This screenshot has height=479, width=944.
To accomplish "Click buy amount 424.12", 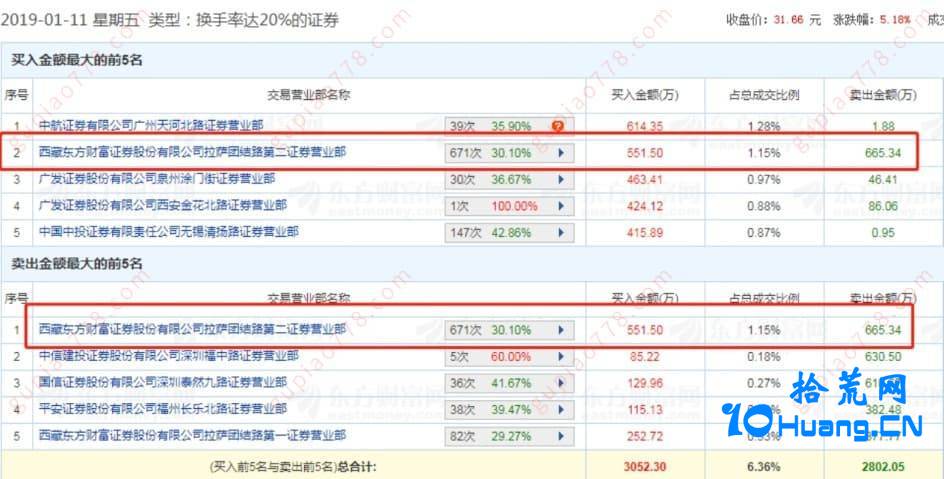I will click(x=645, y=206).
